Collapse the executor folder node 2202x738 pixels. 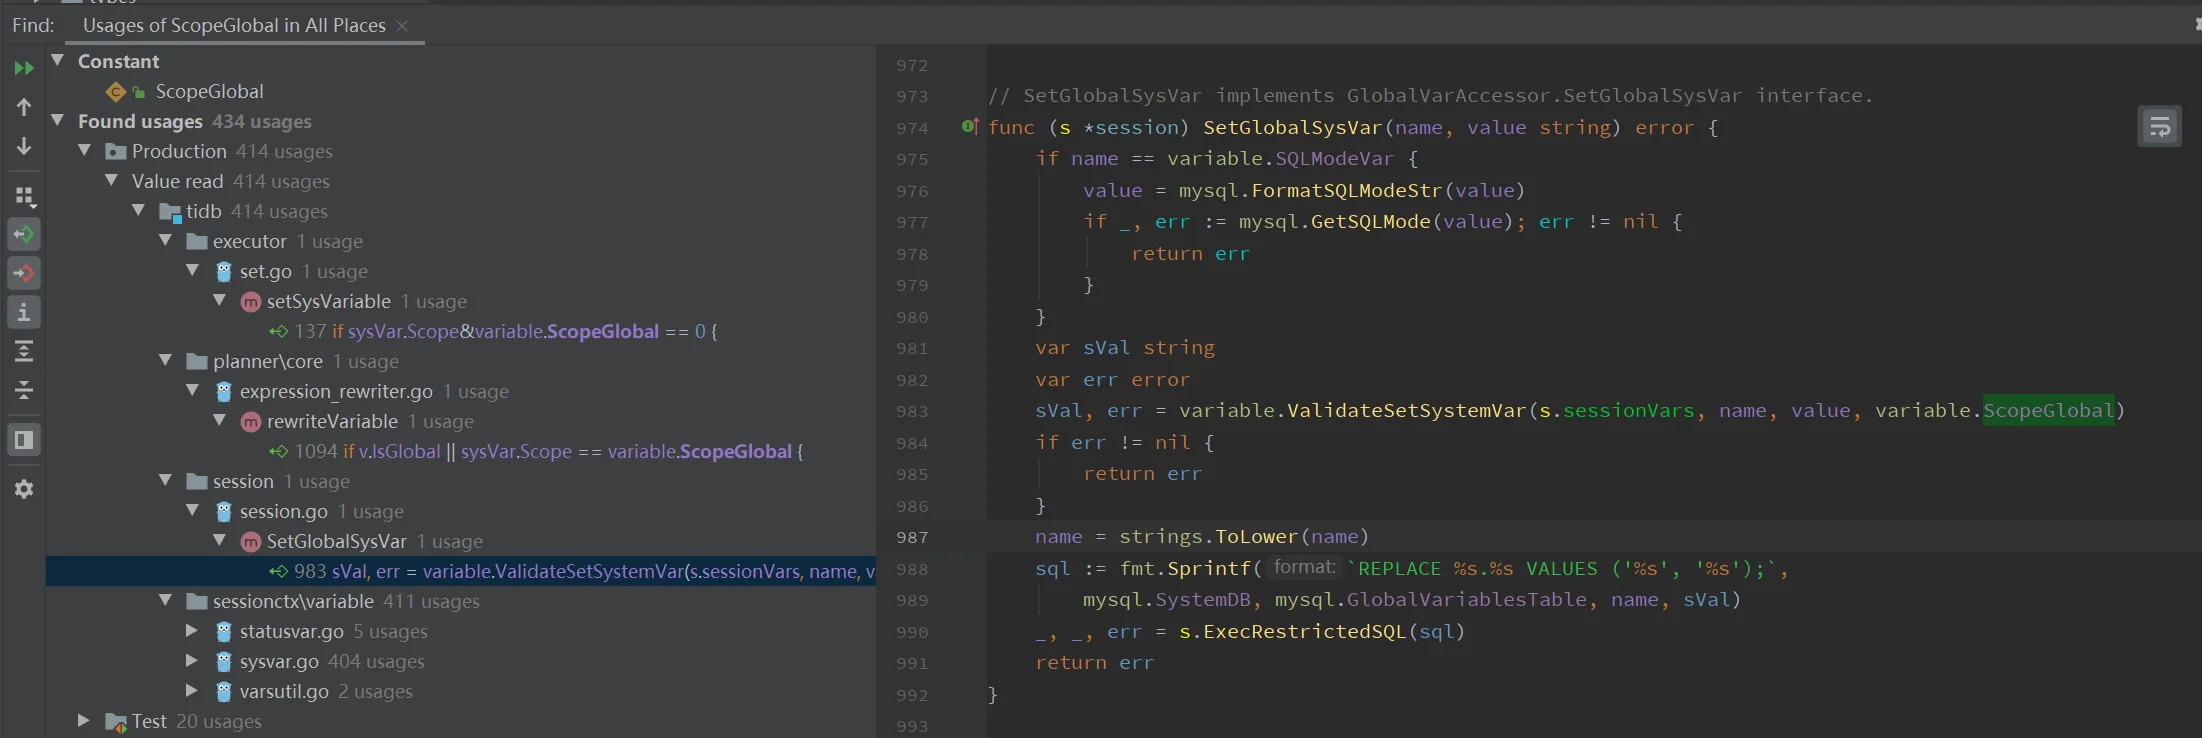tap(165, 241)
